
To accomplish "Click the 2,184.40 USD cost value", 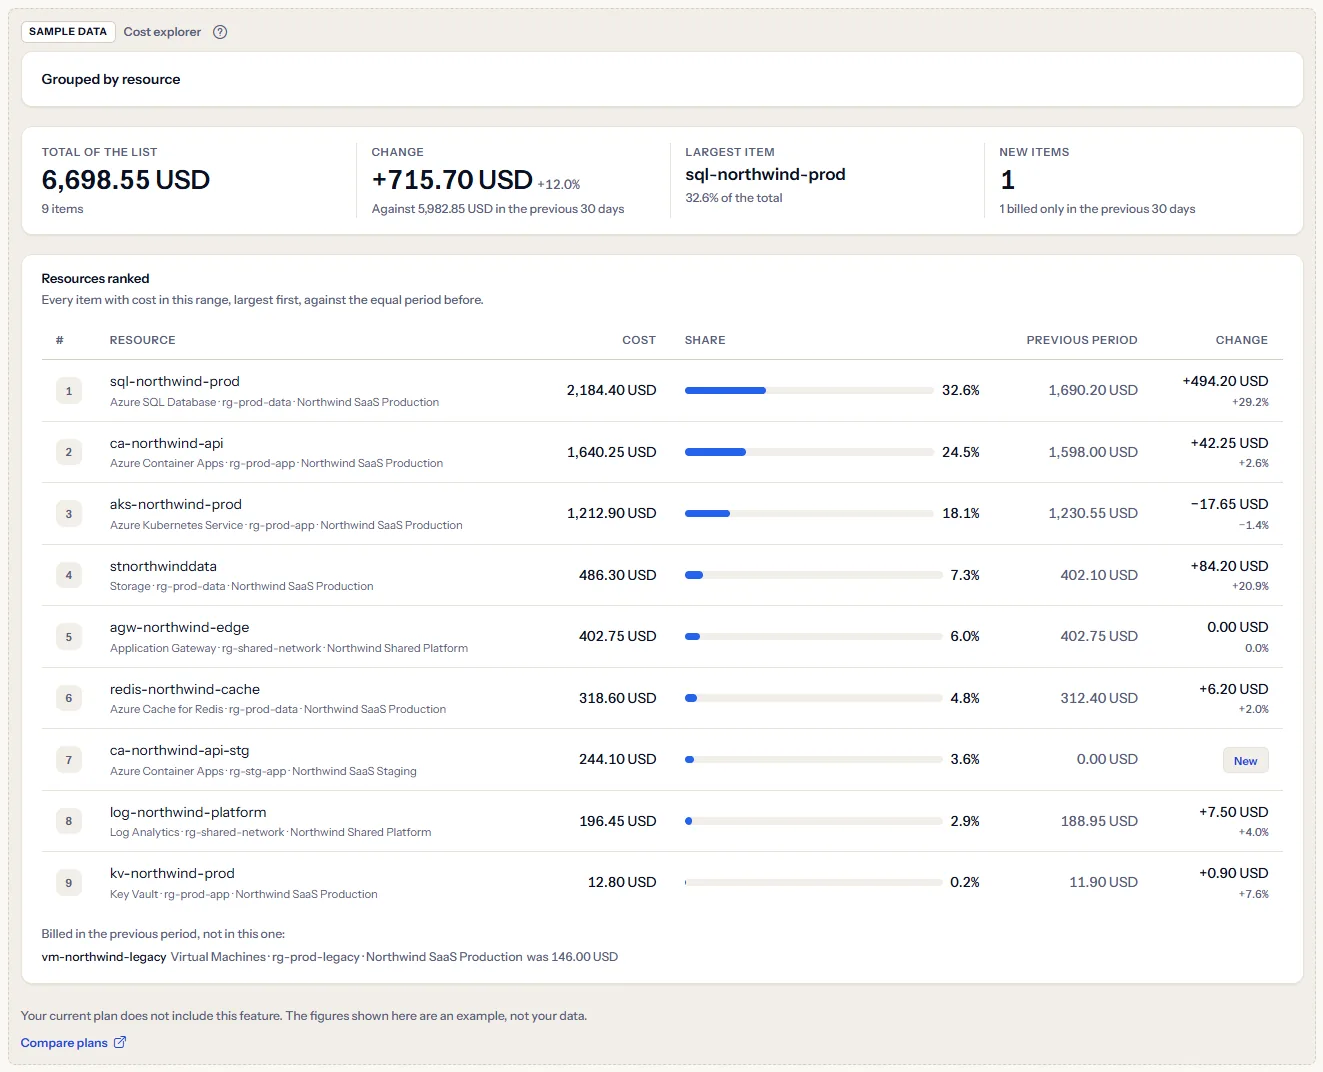I will click(611, 390).
